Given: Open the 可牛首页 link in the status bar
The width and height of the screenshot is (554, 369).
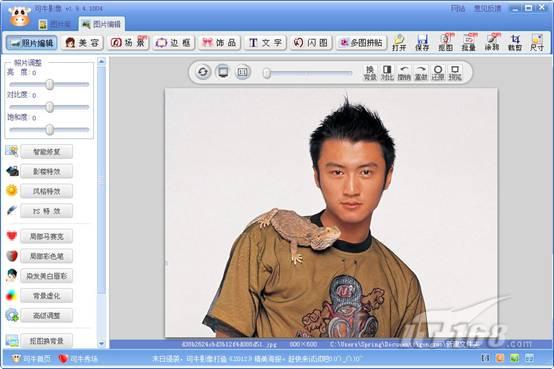Looking at the screenshot, I should tap(31, 359).
